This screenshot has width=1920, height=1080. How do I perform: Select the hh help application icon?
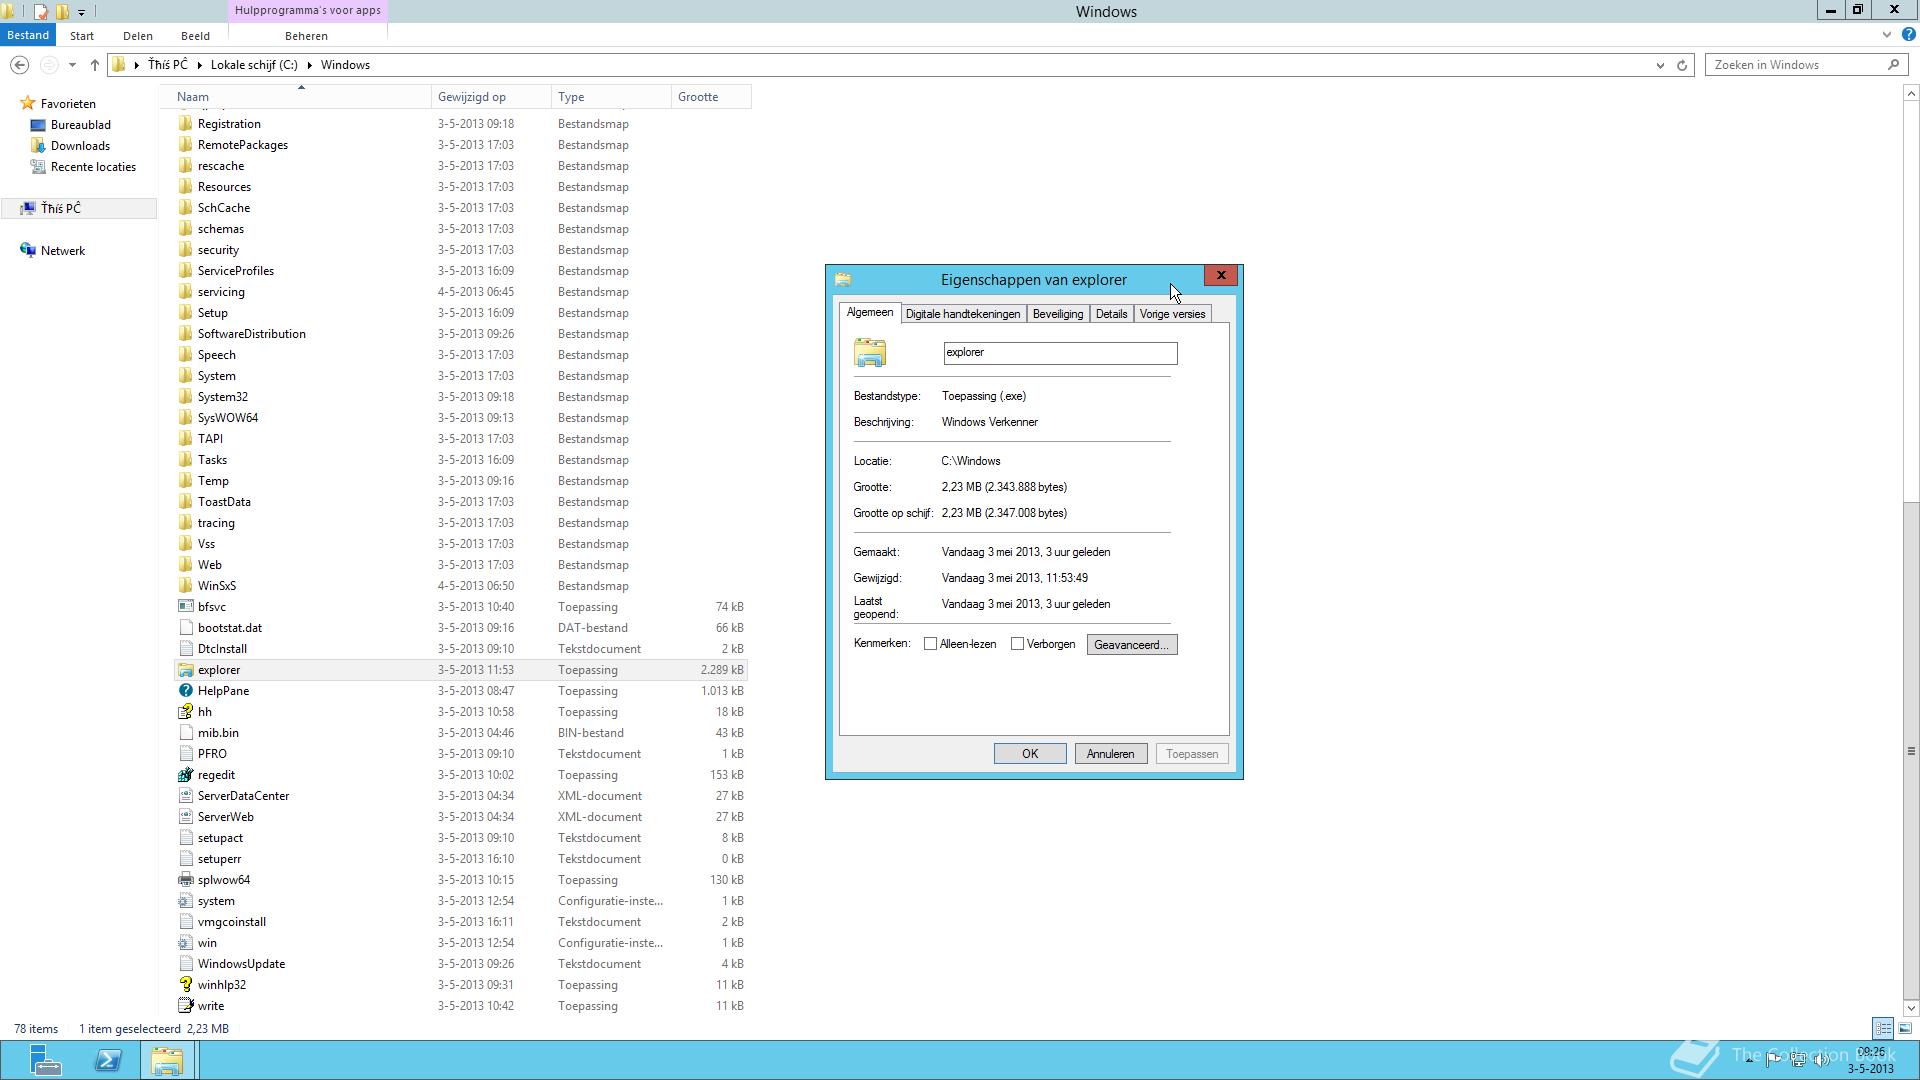[x=185, y=712]
